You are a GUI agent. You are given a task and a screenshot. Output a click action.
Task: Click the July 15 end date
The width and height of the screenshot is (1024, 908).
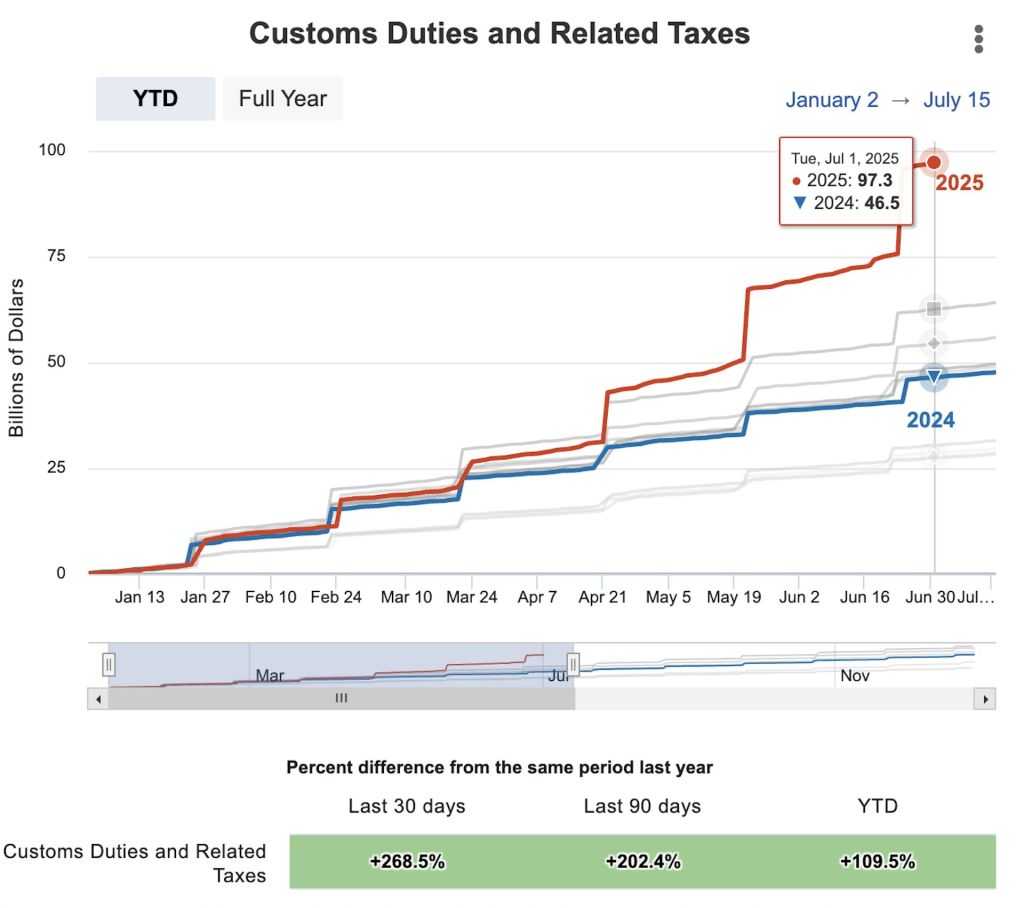[x=956, y=100]
